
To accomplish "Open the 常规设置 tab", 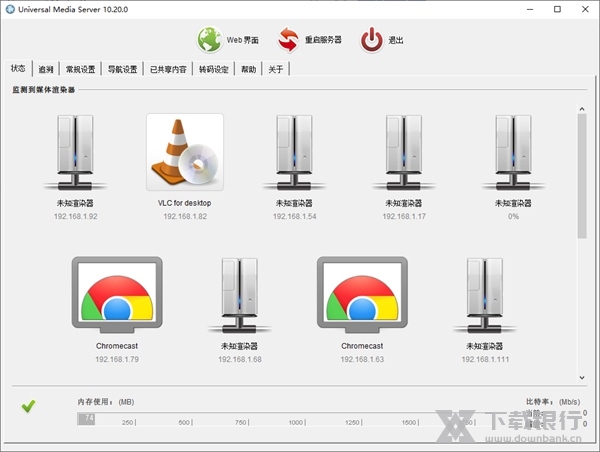I will 80,70.
